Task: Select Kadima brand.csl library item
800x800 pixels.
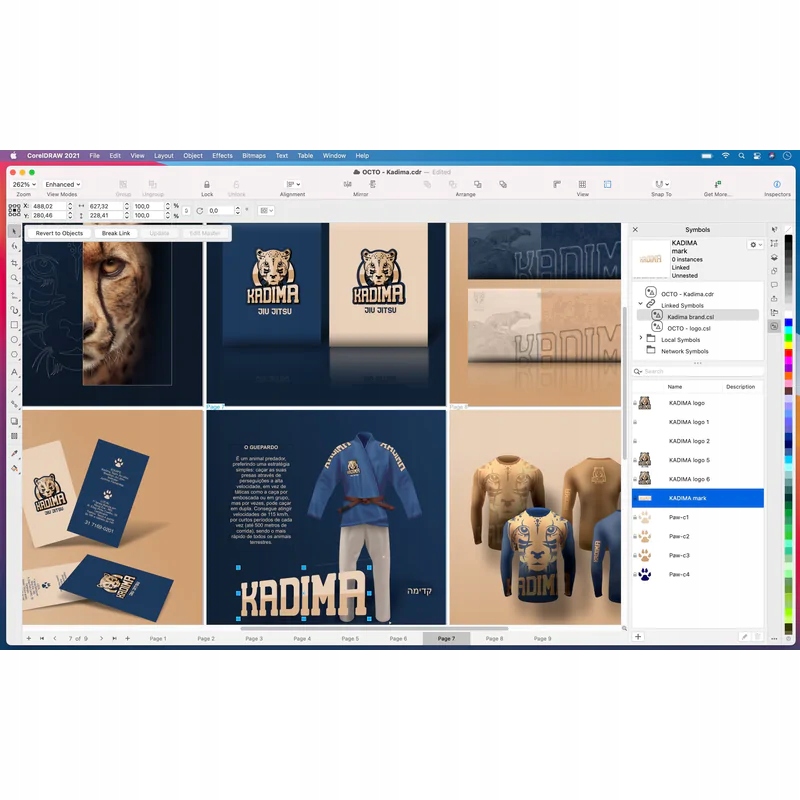Action: point(698,316)
